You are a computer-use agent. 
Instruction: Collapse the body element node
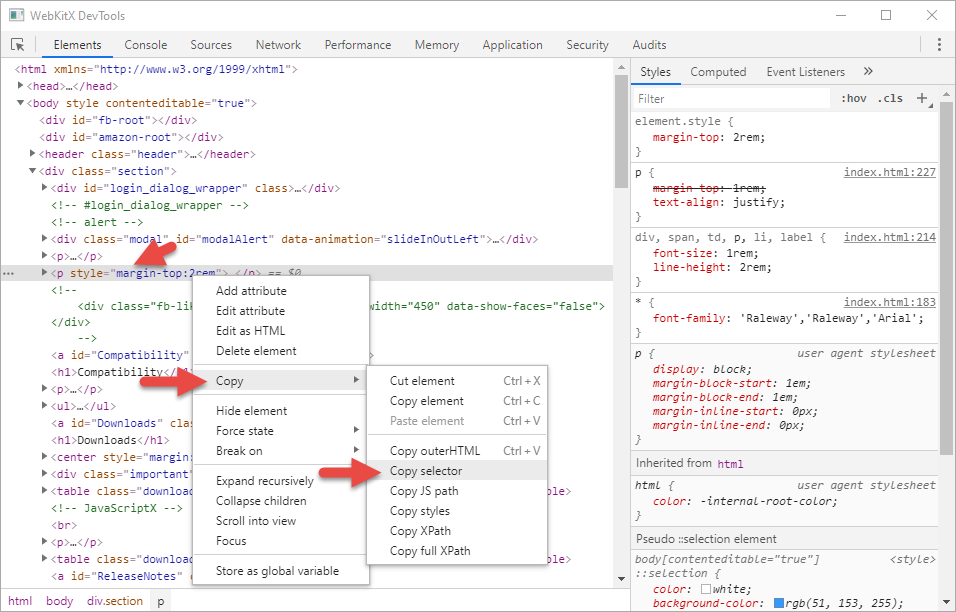click(x=20, y=103)
